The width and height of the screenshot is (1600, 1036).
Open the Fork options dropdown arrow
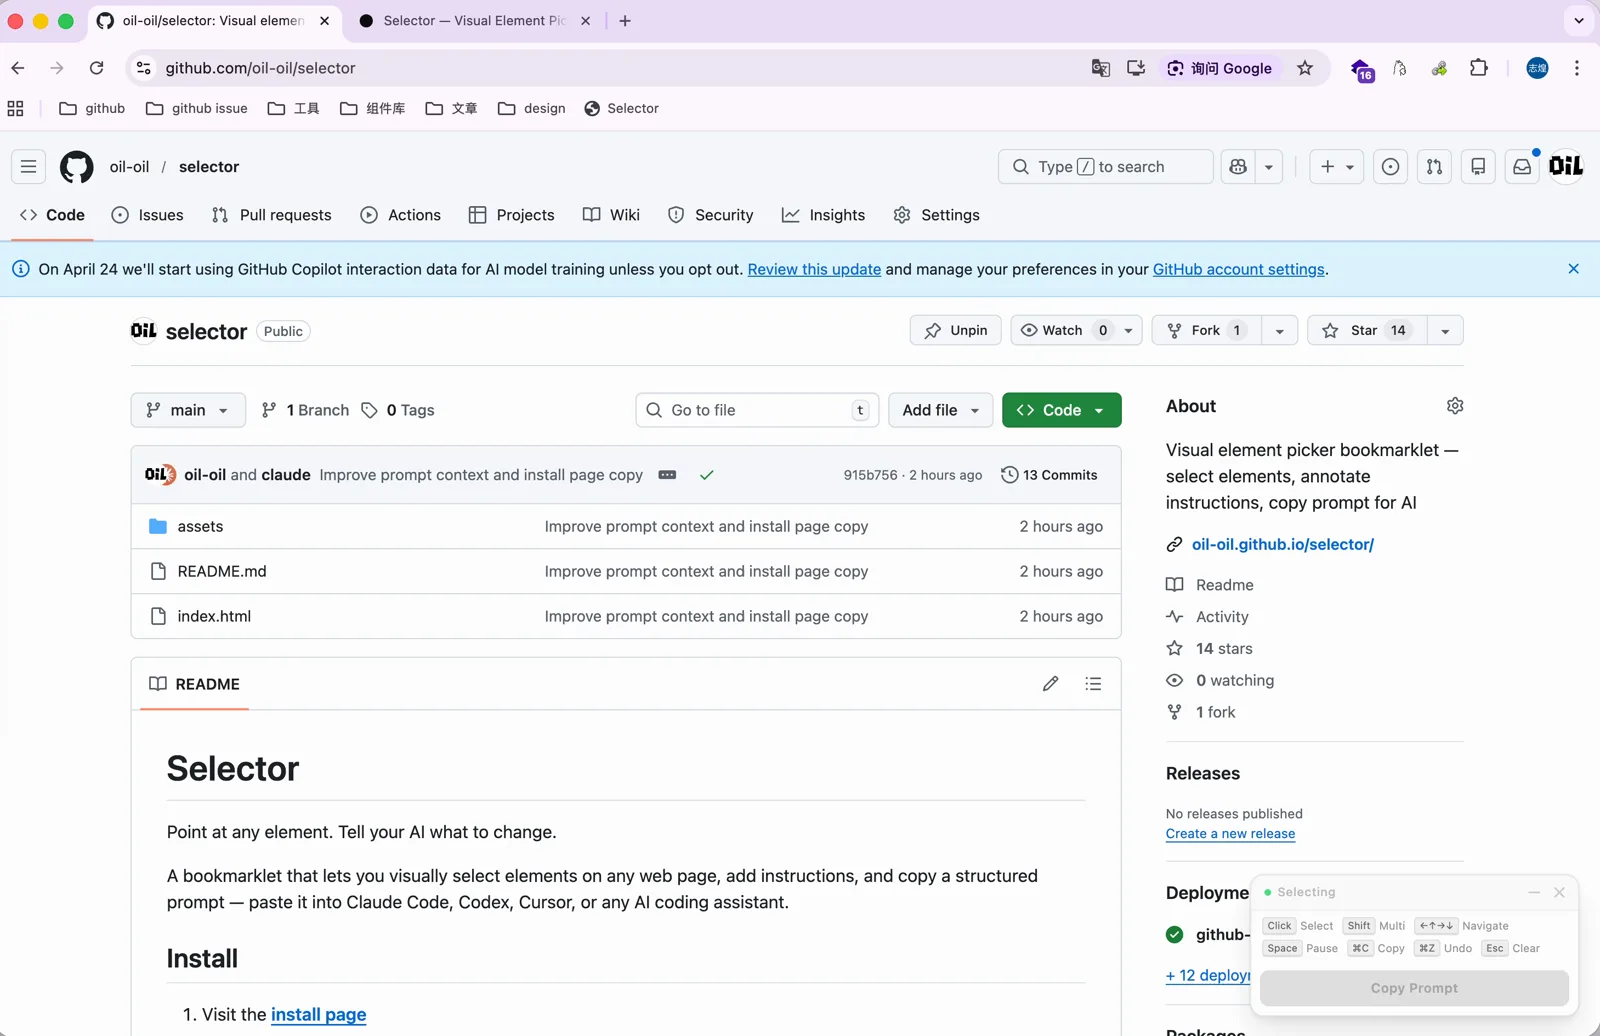[1279, 331]
